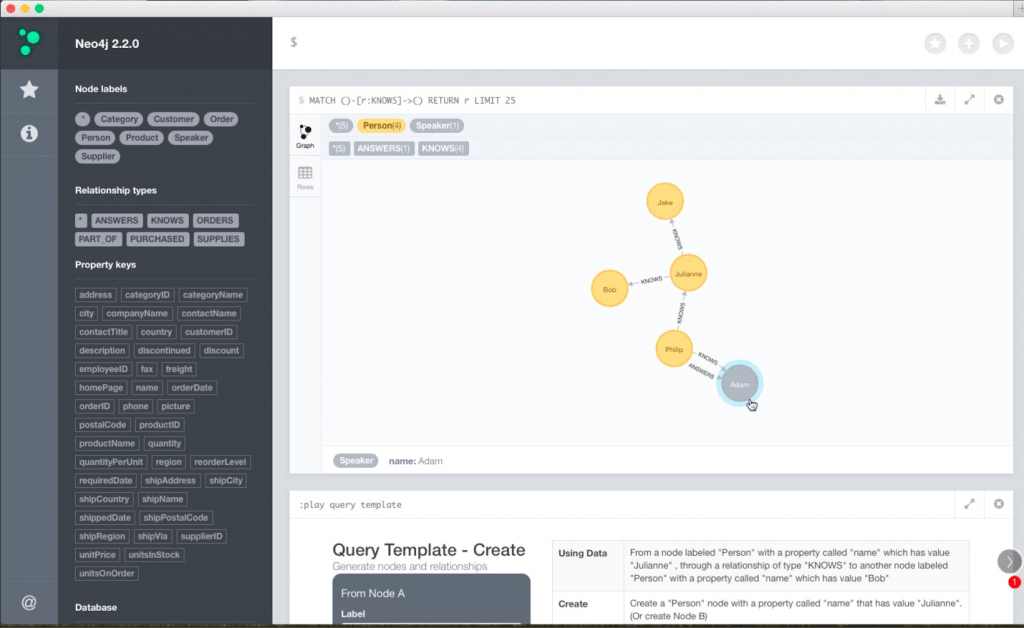Select ANSWERS relationship type in sidebar
Screen dimensions: 1024x628
[116, 221]
